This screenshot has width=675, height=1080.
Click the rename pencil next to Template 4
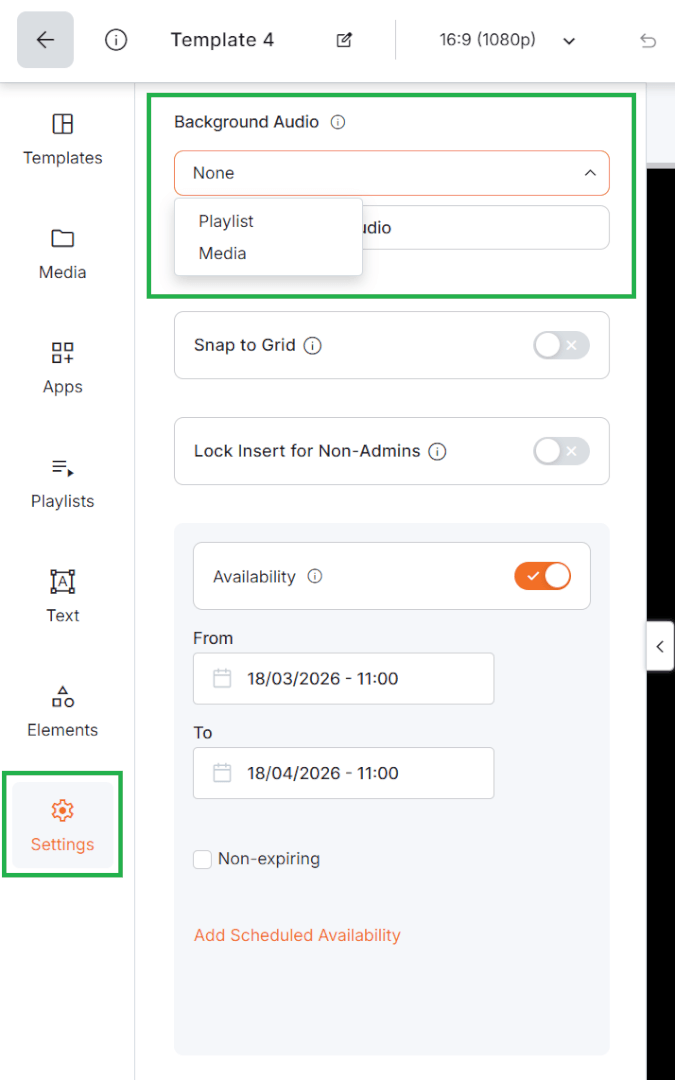pos(343,39)
